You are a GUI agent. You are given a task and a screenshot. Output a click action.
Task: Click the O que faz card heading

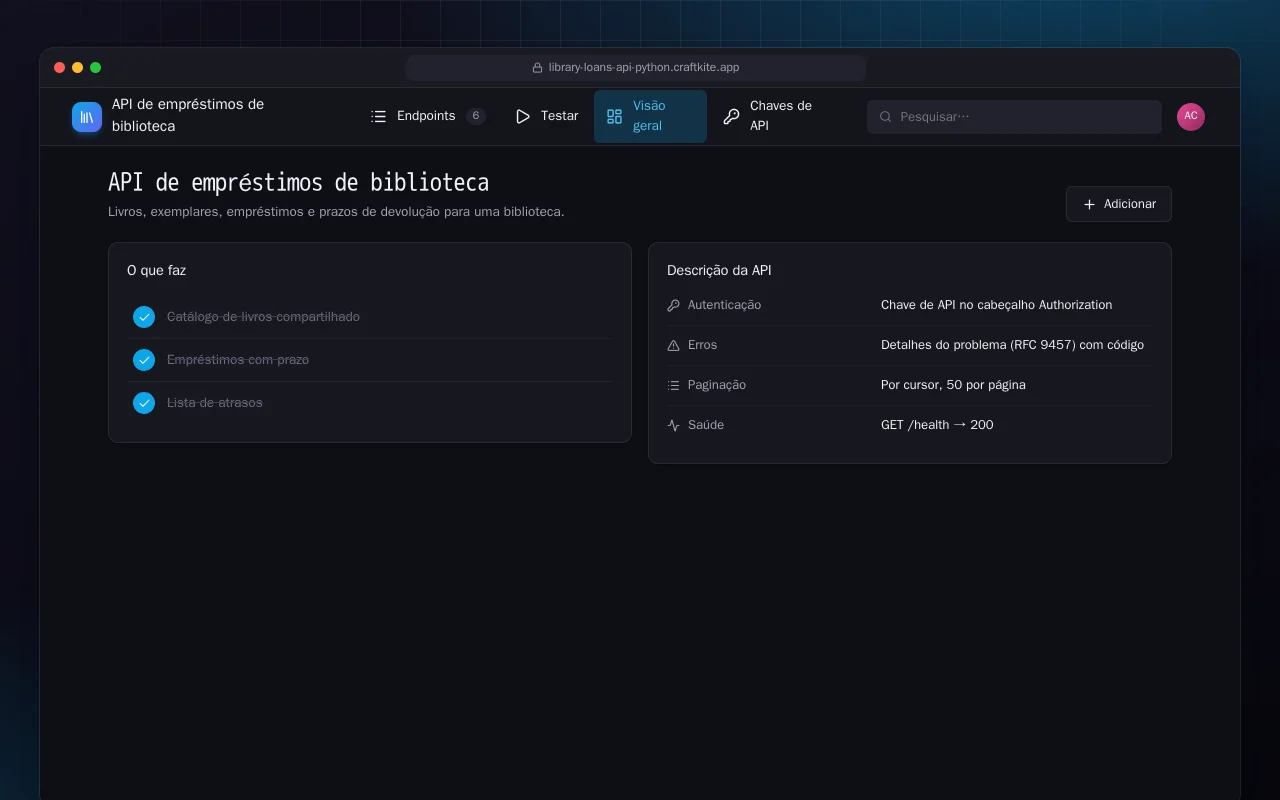coord(156,270)
